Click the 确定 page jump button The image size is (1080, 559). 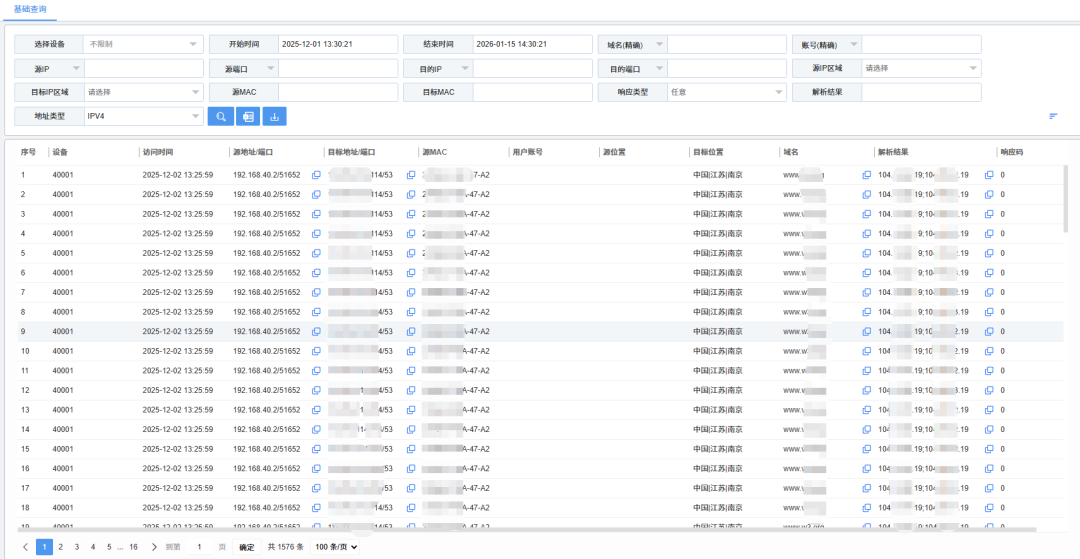coord(247,547)
